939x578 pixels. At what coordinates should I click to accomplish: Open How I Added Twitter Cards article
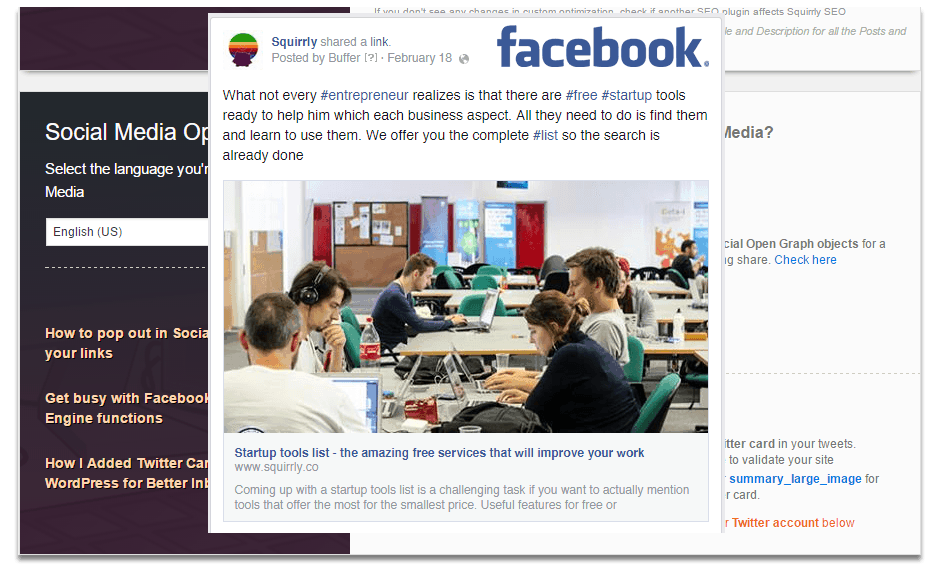click(x=126, y=473)
